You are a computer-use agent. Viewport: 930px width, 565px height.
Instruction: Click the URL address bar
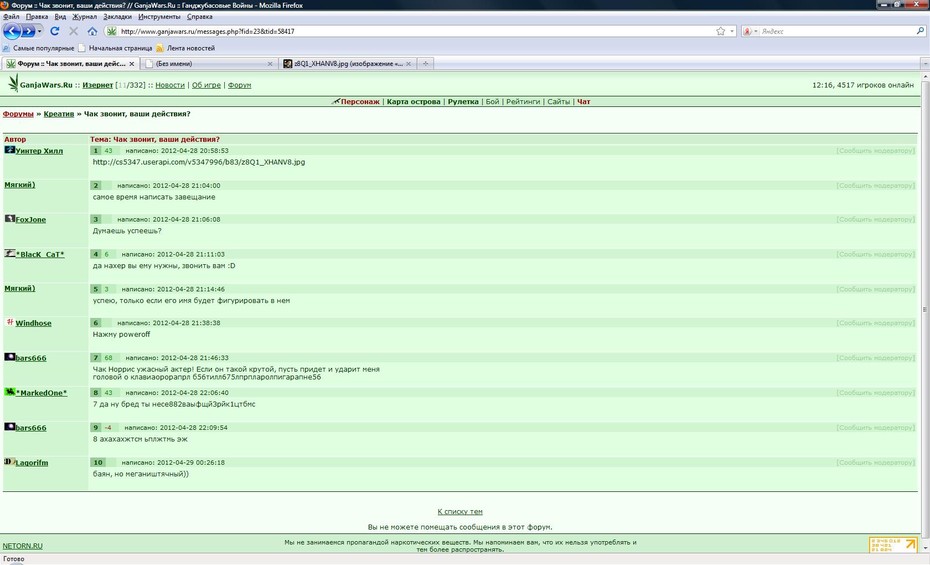[x=415, y=31]
